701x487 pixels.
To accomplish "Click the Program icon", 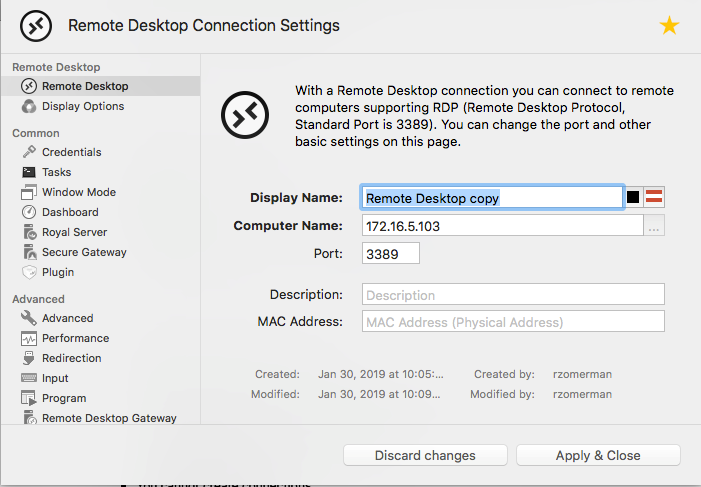I will pos(29,398).
